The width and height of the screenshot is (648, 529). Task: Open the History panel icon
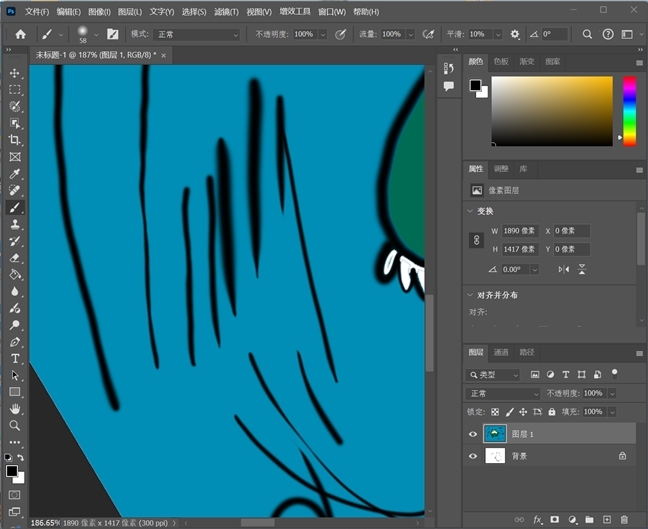[448, 68]
